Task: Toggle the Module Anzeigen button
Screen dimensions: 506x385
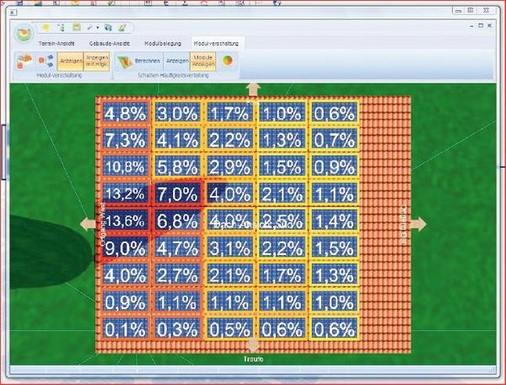Action: pos(203,61)
